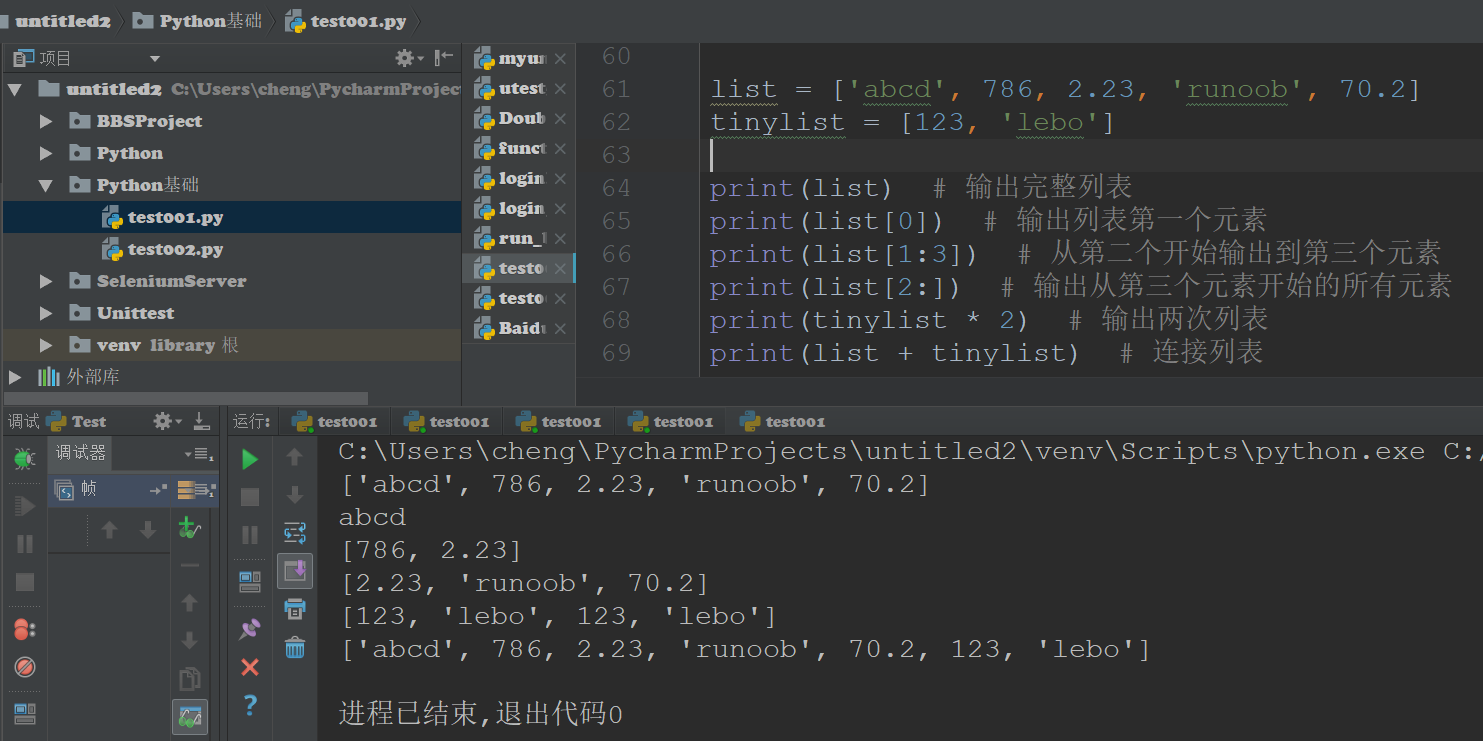
Task: Expand the venv library folder
Action: click(46, 345)
